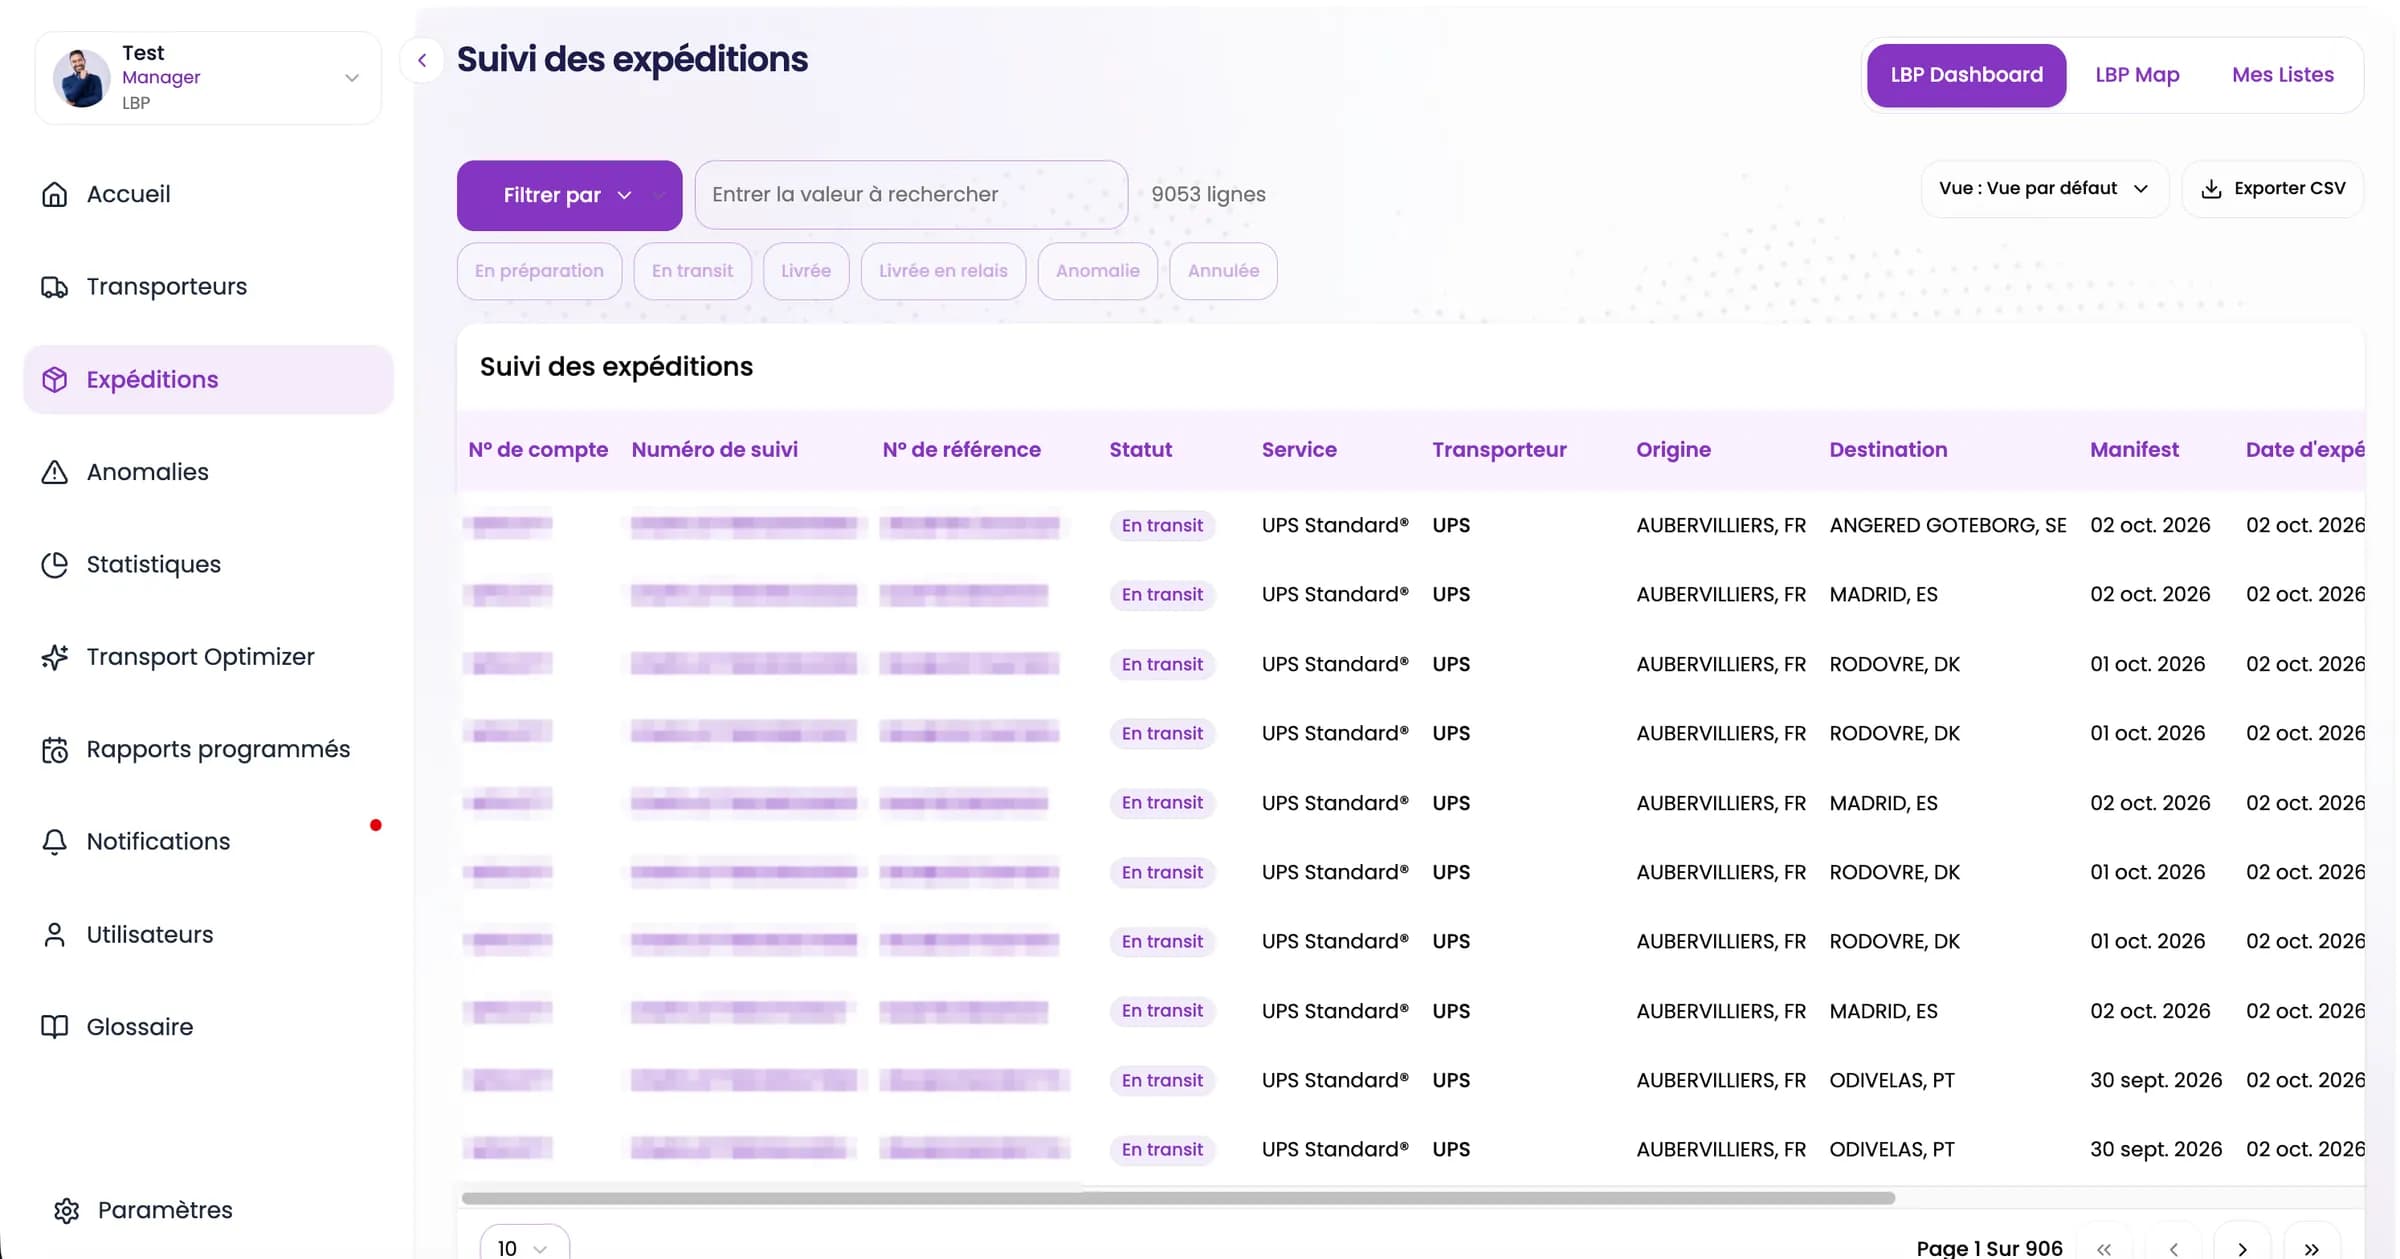
Task: Toggle the En transit filter chip
Action: coord(692,271)
